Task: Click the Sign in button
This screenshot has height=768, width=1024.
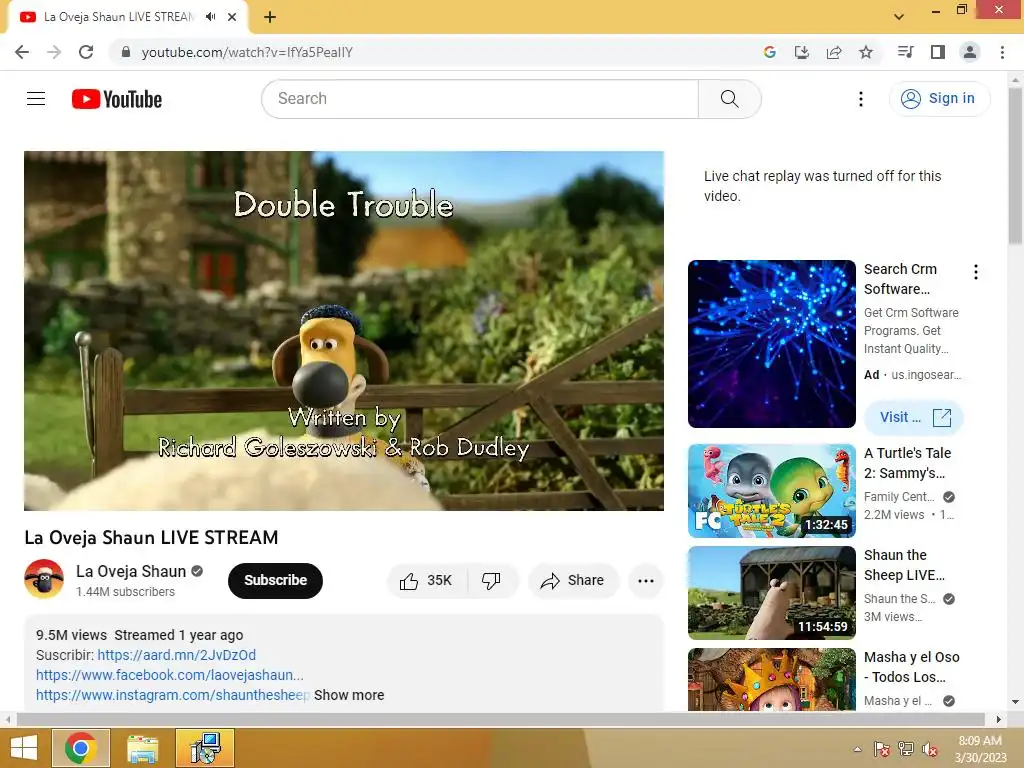Action: [x=939, y=99]
